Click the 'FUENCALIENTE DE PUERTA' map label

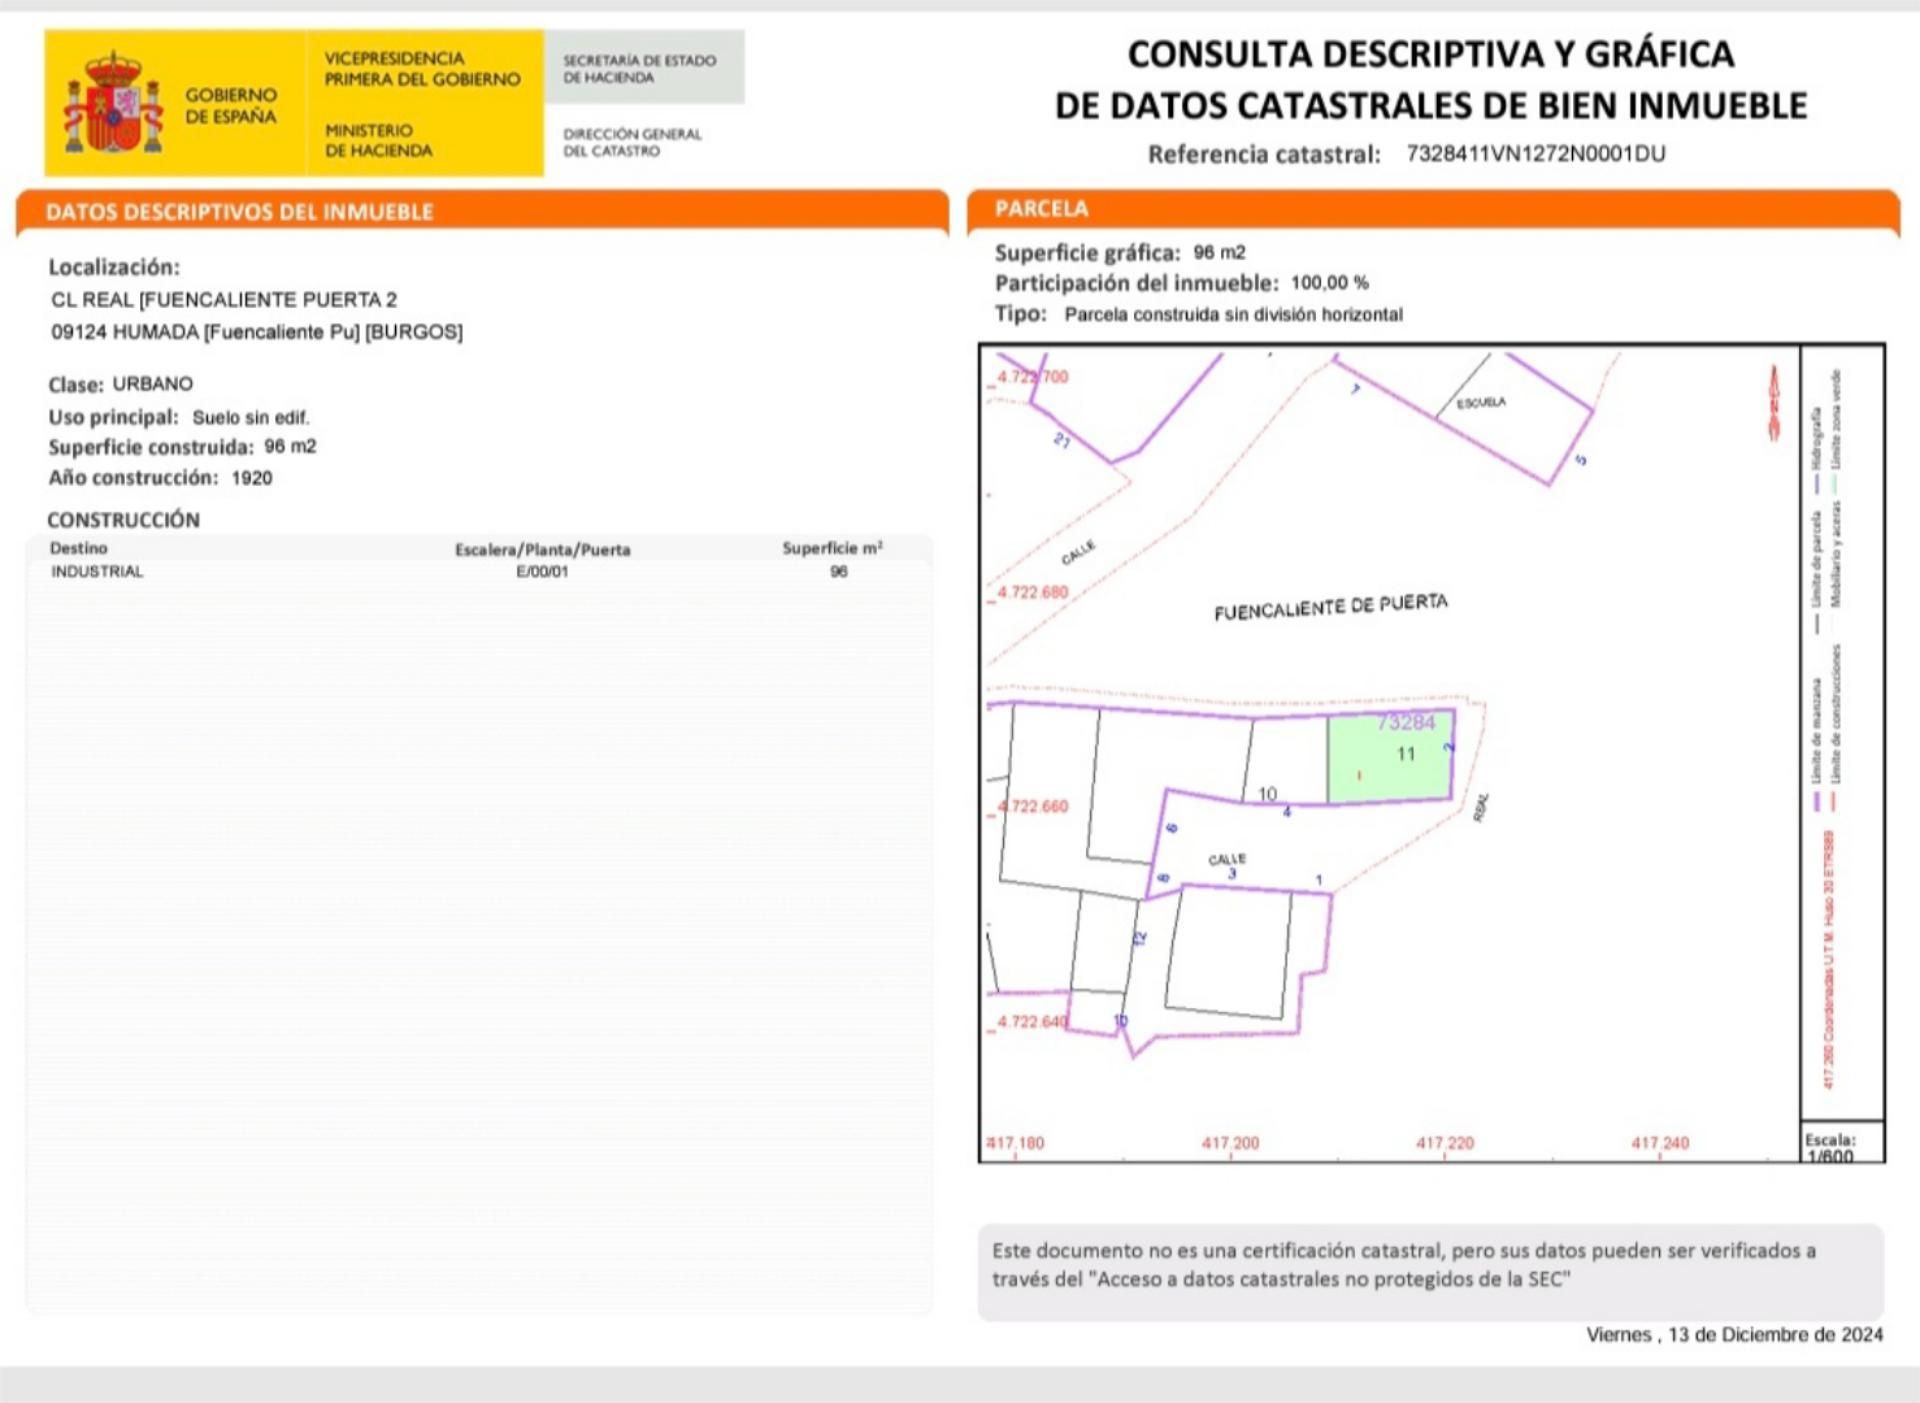(x=1331, y=607)
